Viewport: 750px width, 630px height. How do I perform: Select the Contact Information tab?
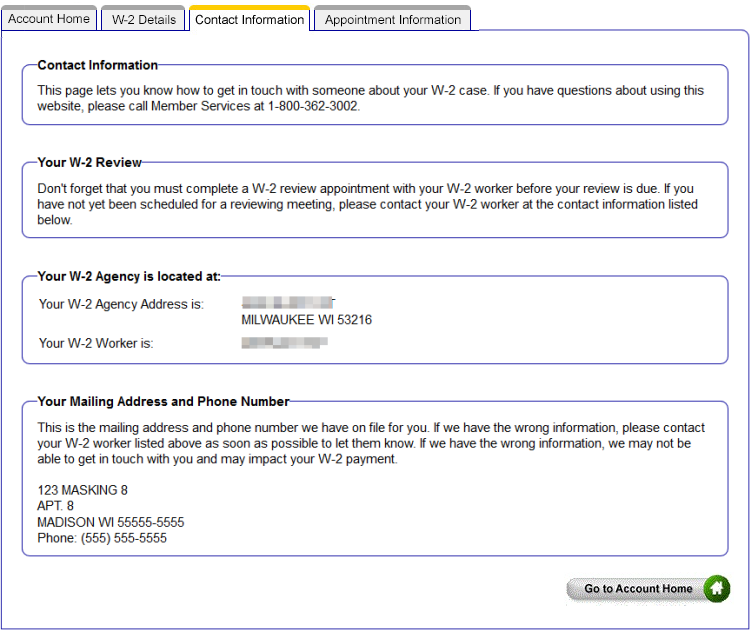pos(249,19)
